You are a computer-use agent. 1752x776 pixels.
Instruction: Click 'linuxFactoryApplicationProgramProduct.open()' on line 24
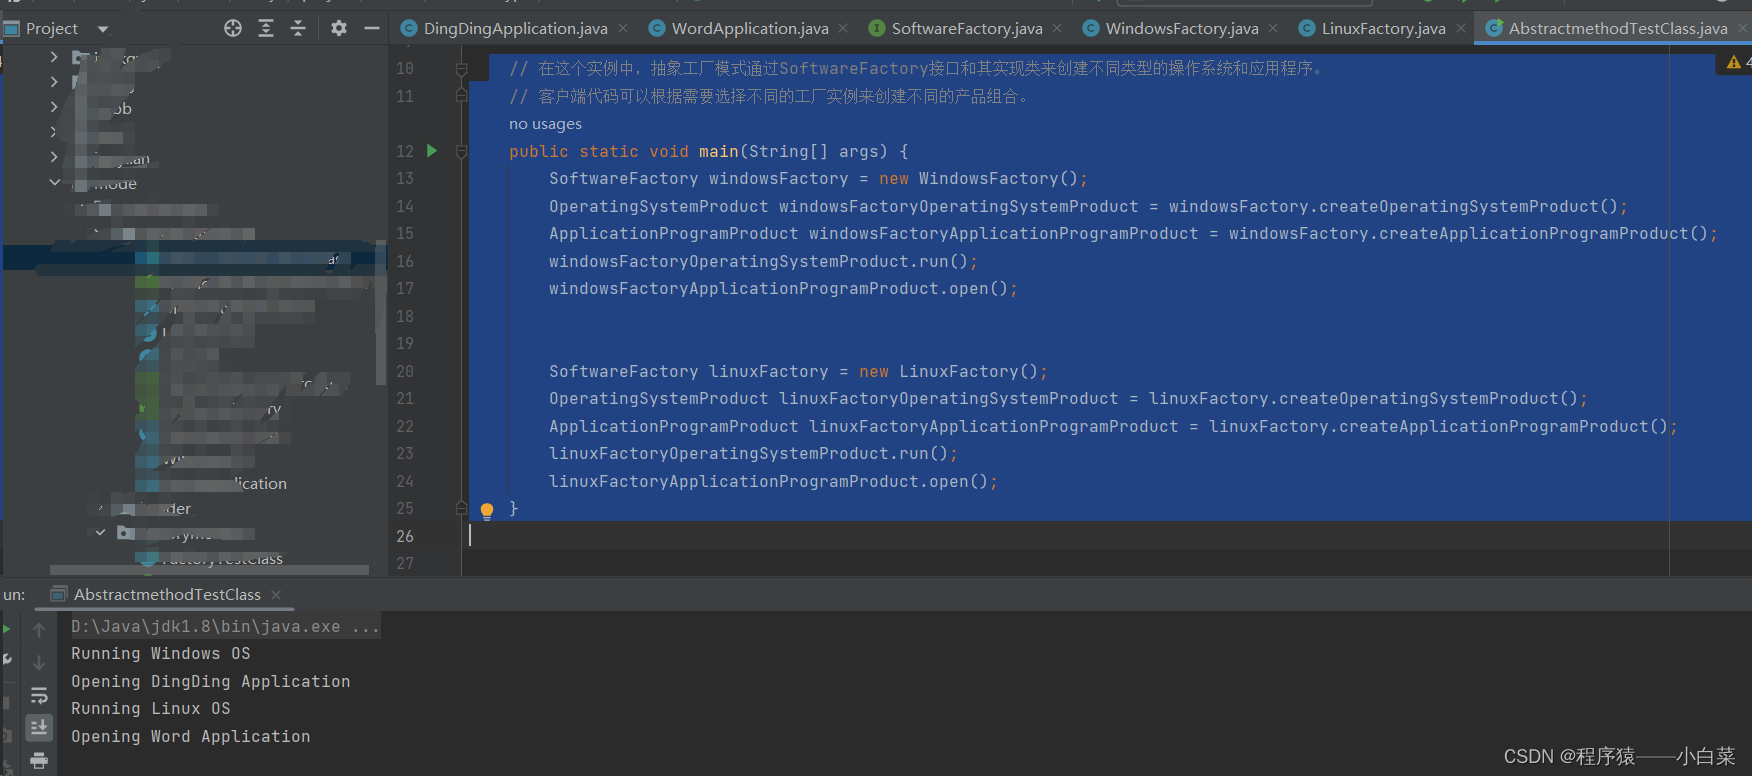pyautogui.click(x=769, y=481)
